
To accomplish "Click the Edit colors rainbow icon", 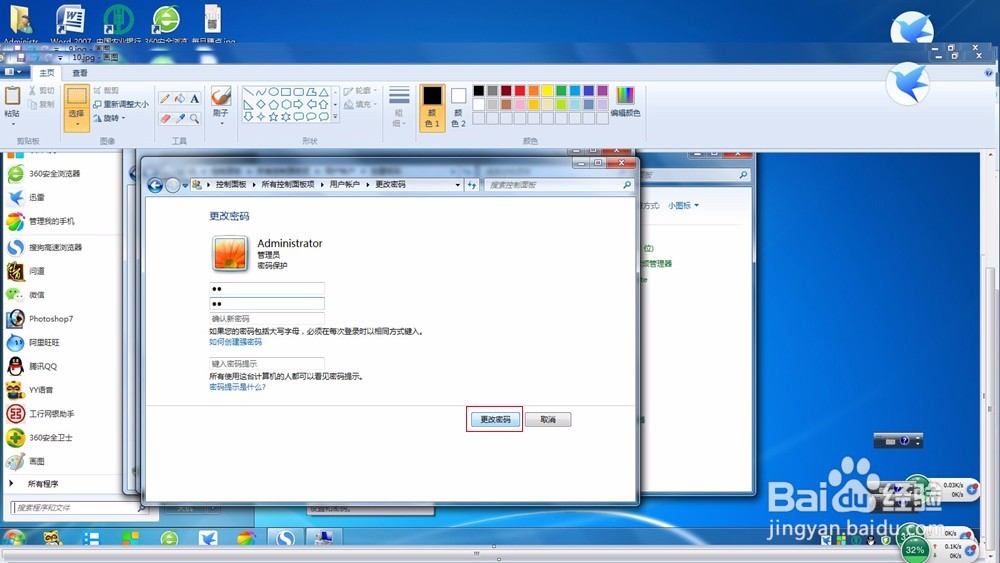I will (x=625, y=96).
